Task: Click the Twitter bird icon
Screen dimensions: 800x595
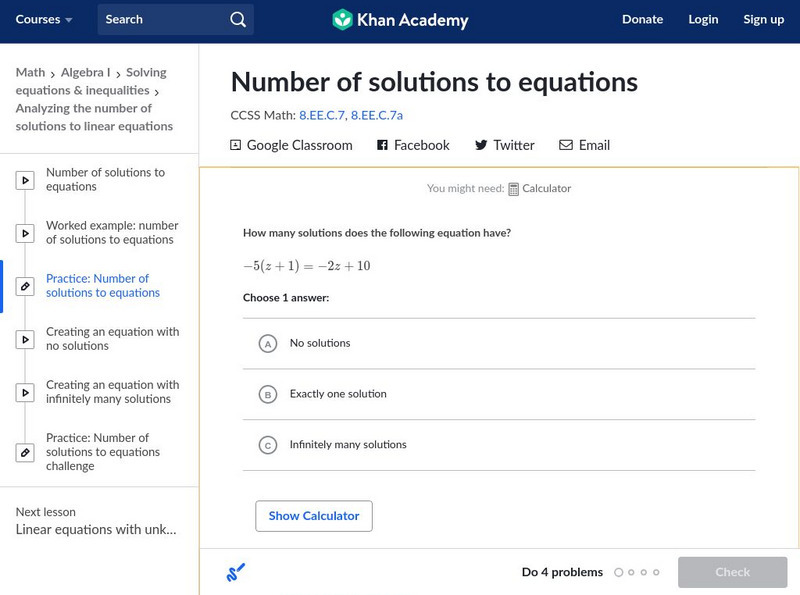Action: 481,145
